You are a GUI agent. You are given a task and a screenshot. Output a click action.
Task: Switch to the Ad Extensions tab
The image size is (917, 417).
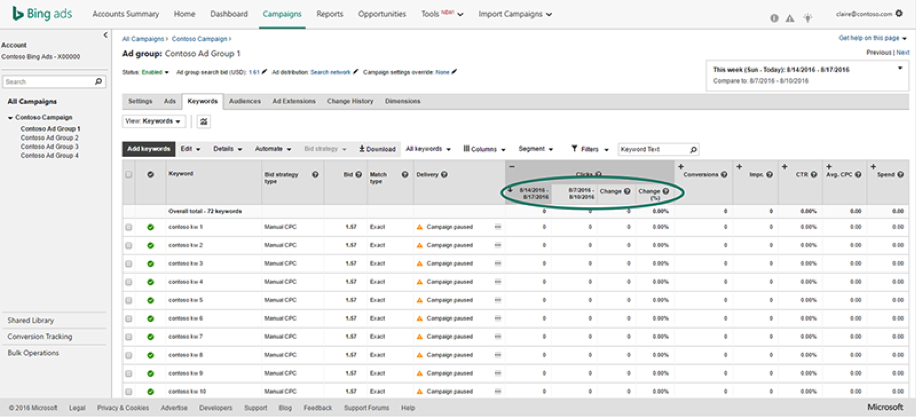(x=294, y=101)
